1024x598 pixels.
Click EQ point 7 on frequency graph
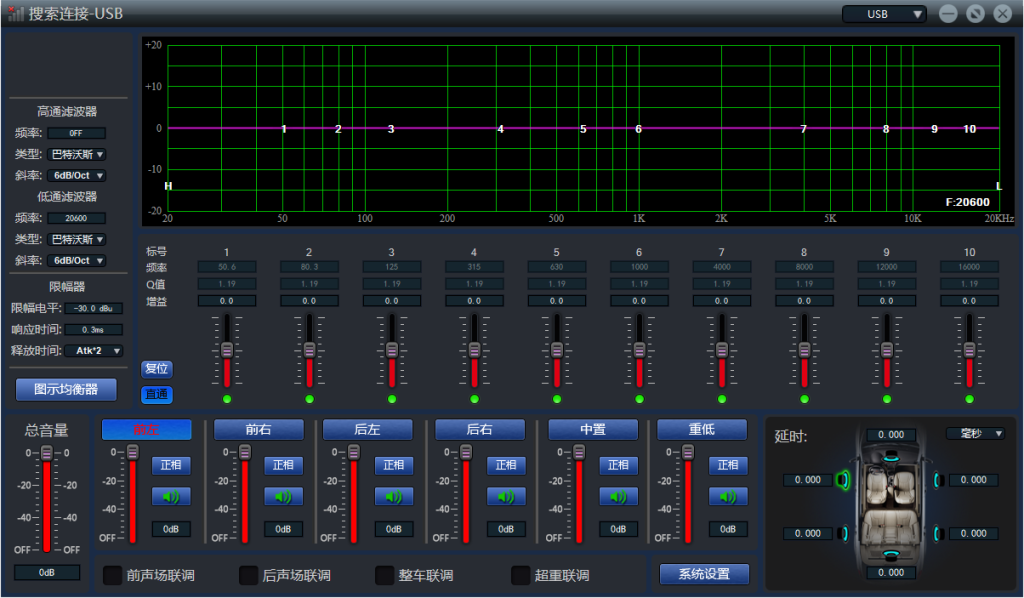(804, 129)
